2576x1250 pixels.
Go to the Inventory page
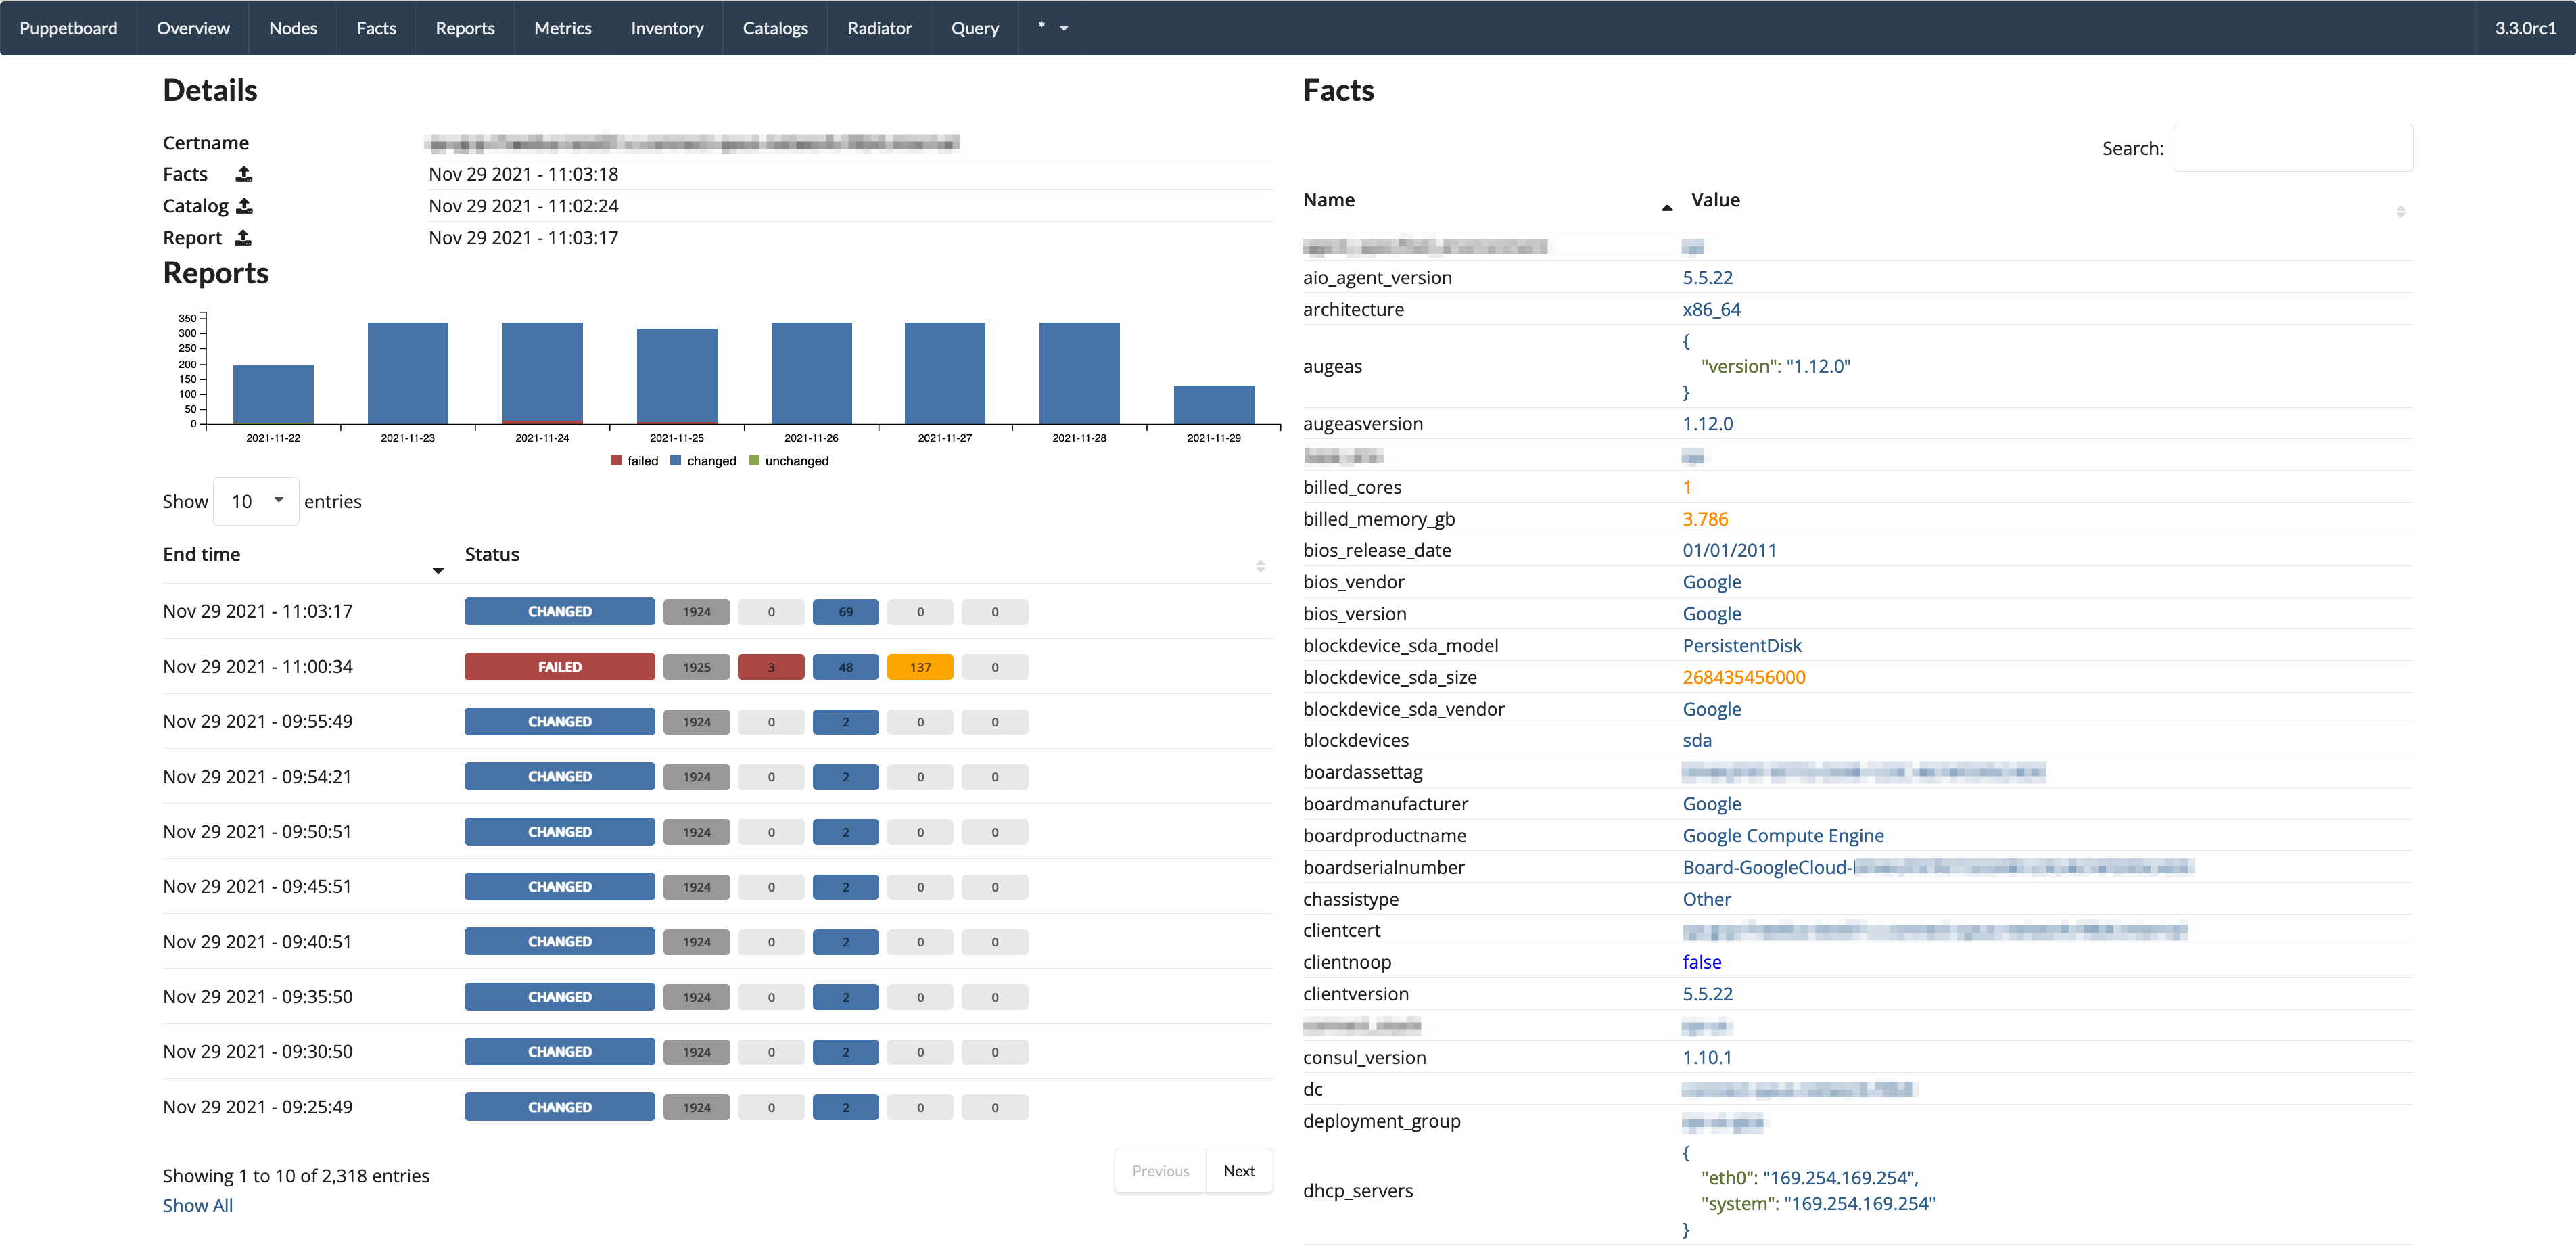667,28
